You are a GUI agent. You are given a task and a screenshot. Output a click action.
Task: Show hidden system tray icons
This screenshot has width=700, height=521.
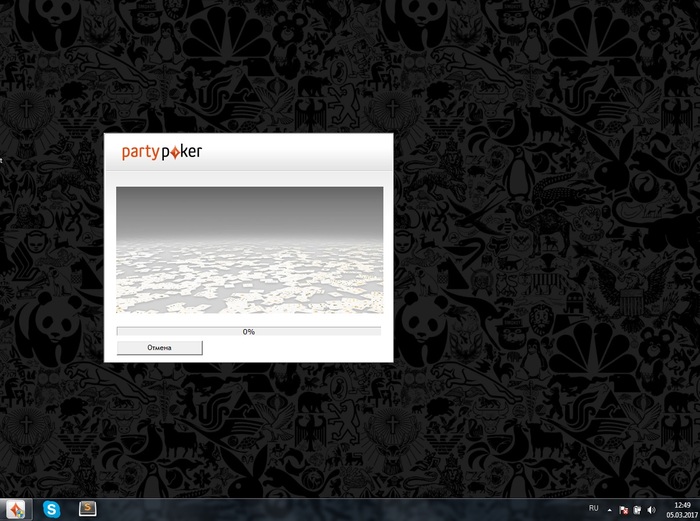609,510
